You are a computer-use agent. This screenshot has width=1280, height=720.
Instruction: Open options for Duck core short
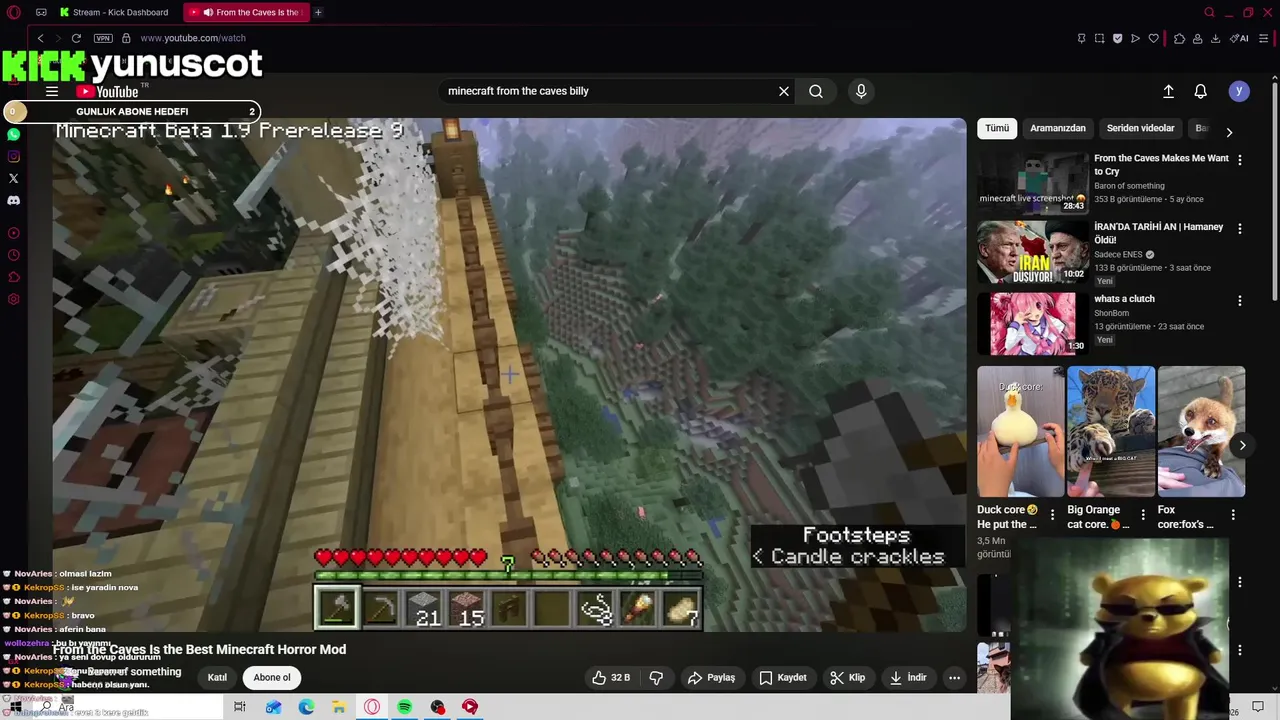[1052, 515]
